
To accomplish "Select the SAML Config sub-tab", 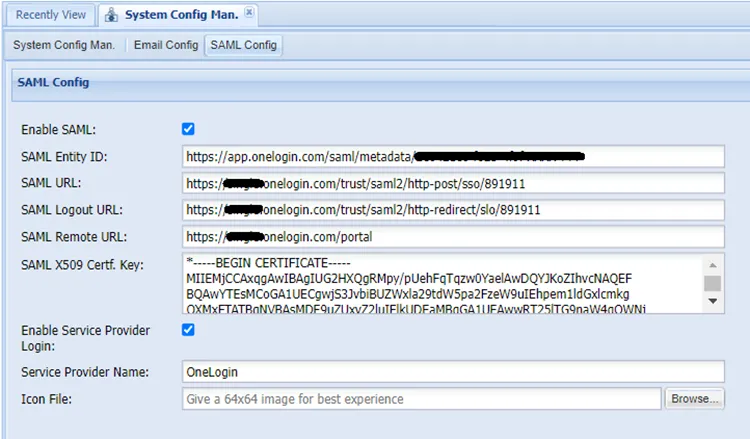I will tap(243, 45).
